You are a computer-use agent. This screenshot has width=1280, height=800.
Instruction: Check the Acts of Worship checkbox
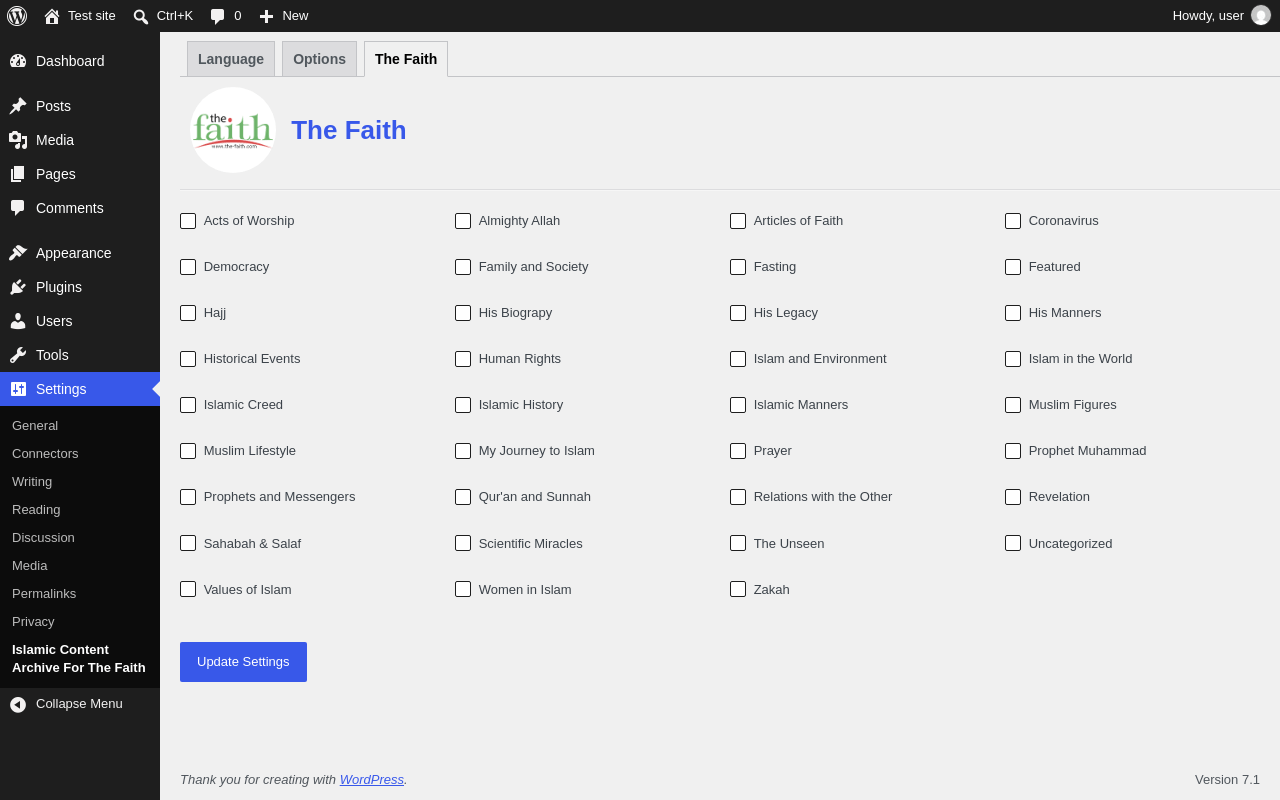tap(188, 221)
